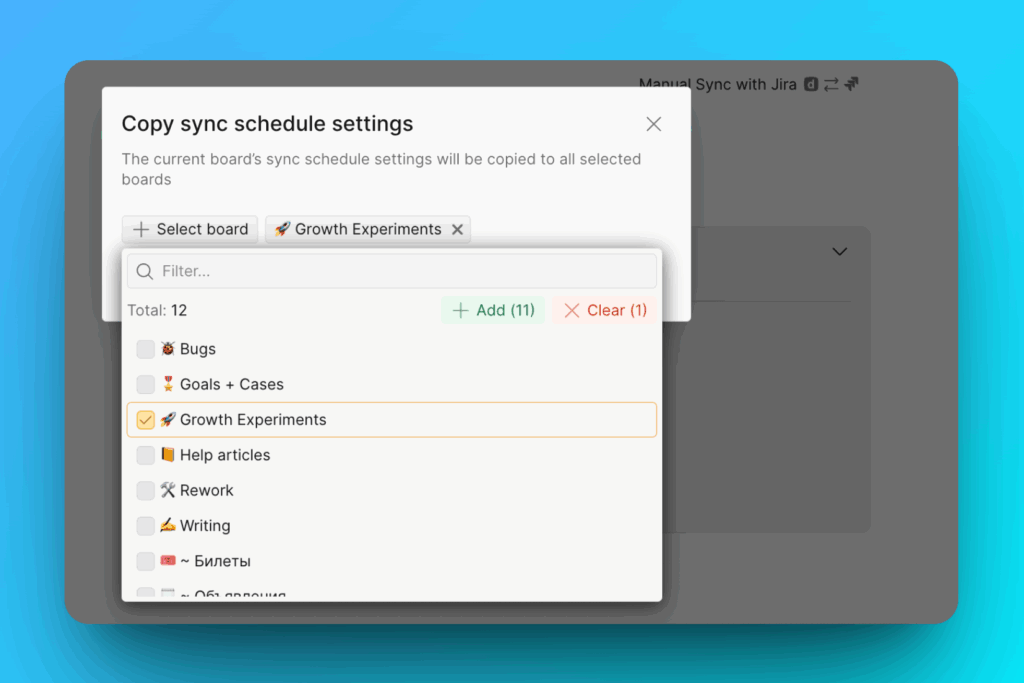Viewport: 1024px width, 683px height.
Task: Click the magnifier icon in the filter field
Action: (145, 271)
